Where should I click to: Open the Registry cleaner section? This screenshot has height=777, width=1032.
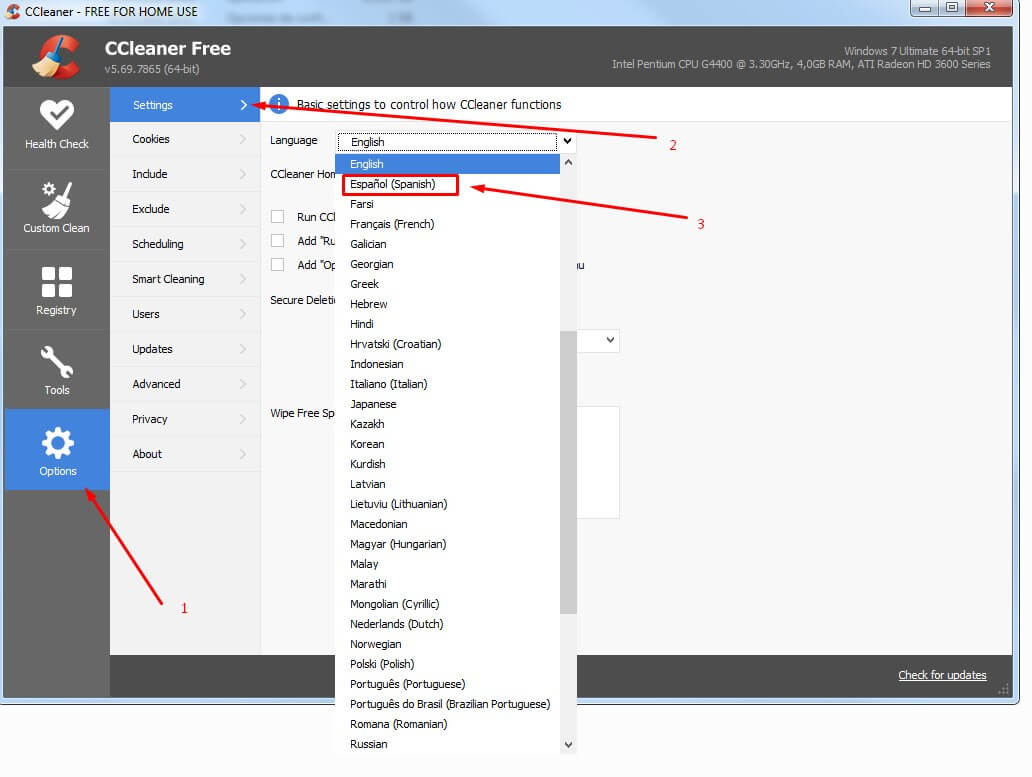click(57, 290)
